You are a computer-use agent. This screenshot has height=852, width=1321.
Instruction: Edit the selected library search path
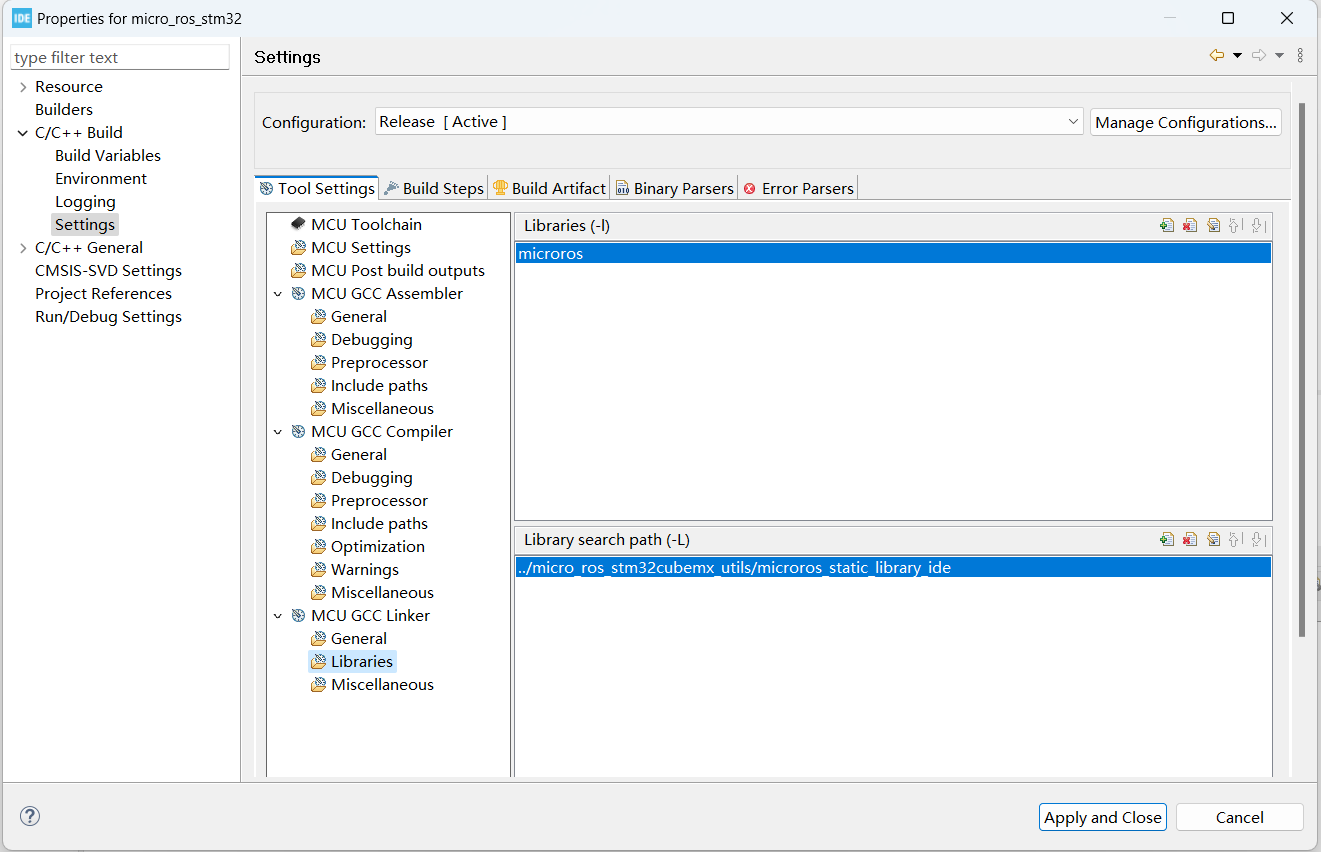tap(1213, 540)
